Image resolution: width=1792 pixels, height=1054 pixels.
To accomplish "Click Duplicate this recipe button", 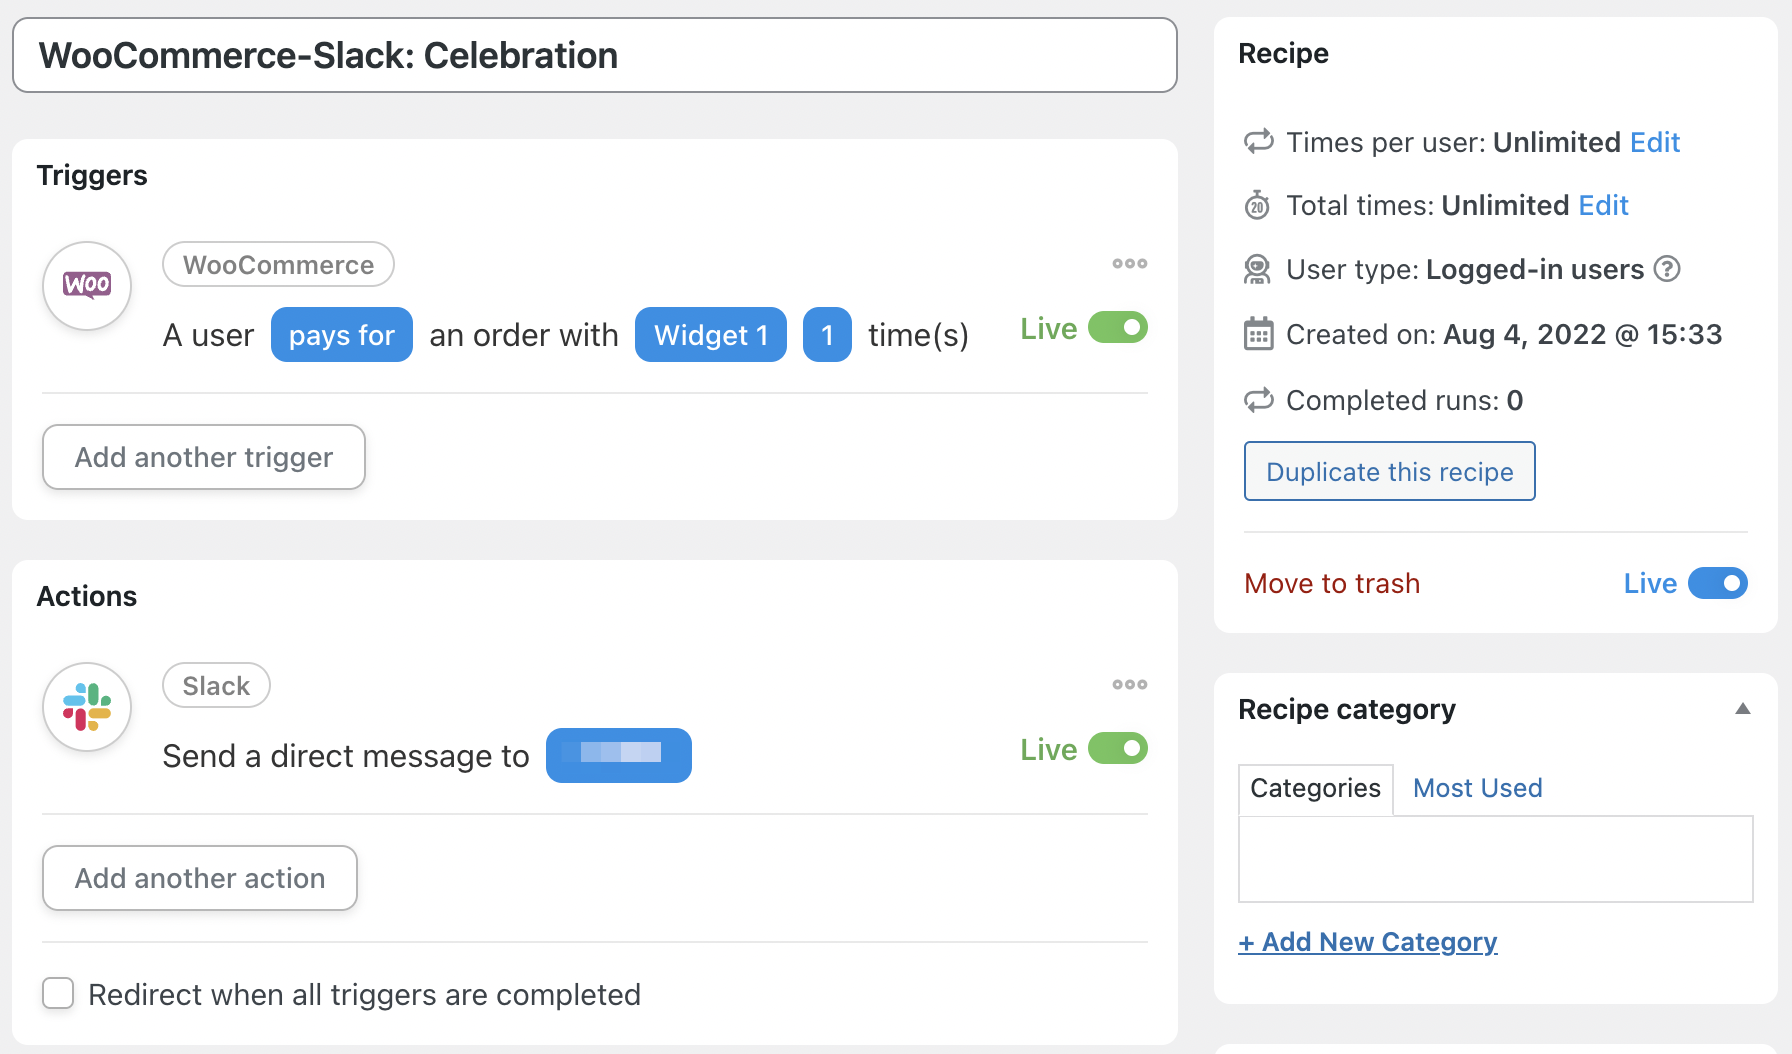I will [1390, 471].
